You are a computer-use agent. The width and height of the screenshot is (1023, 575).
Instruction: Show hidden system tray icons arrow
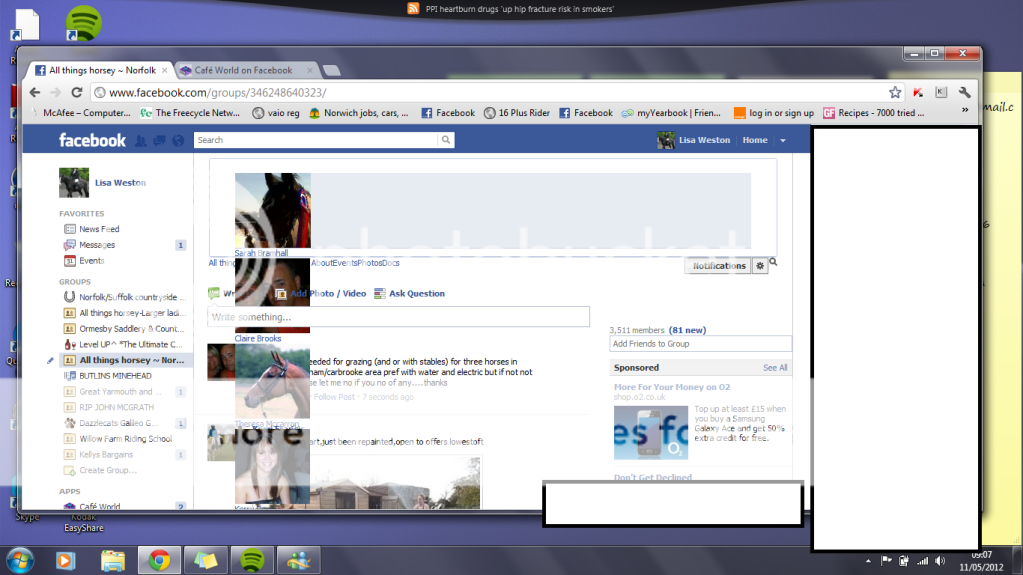[x=868, y=561]
